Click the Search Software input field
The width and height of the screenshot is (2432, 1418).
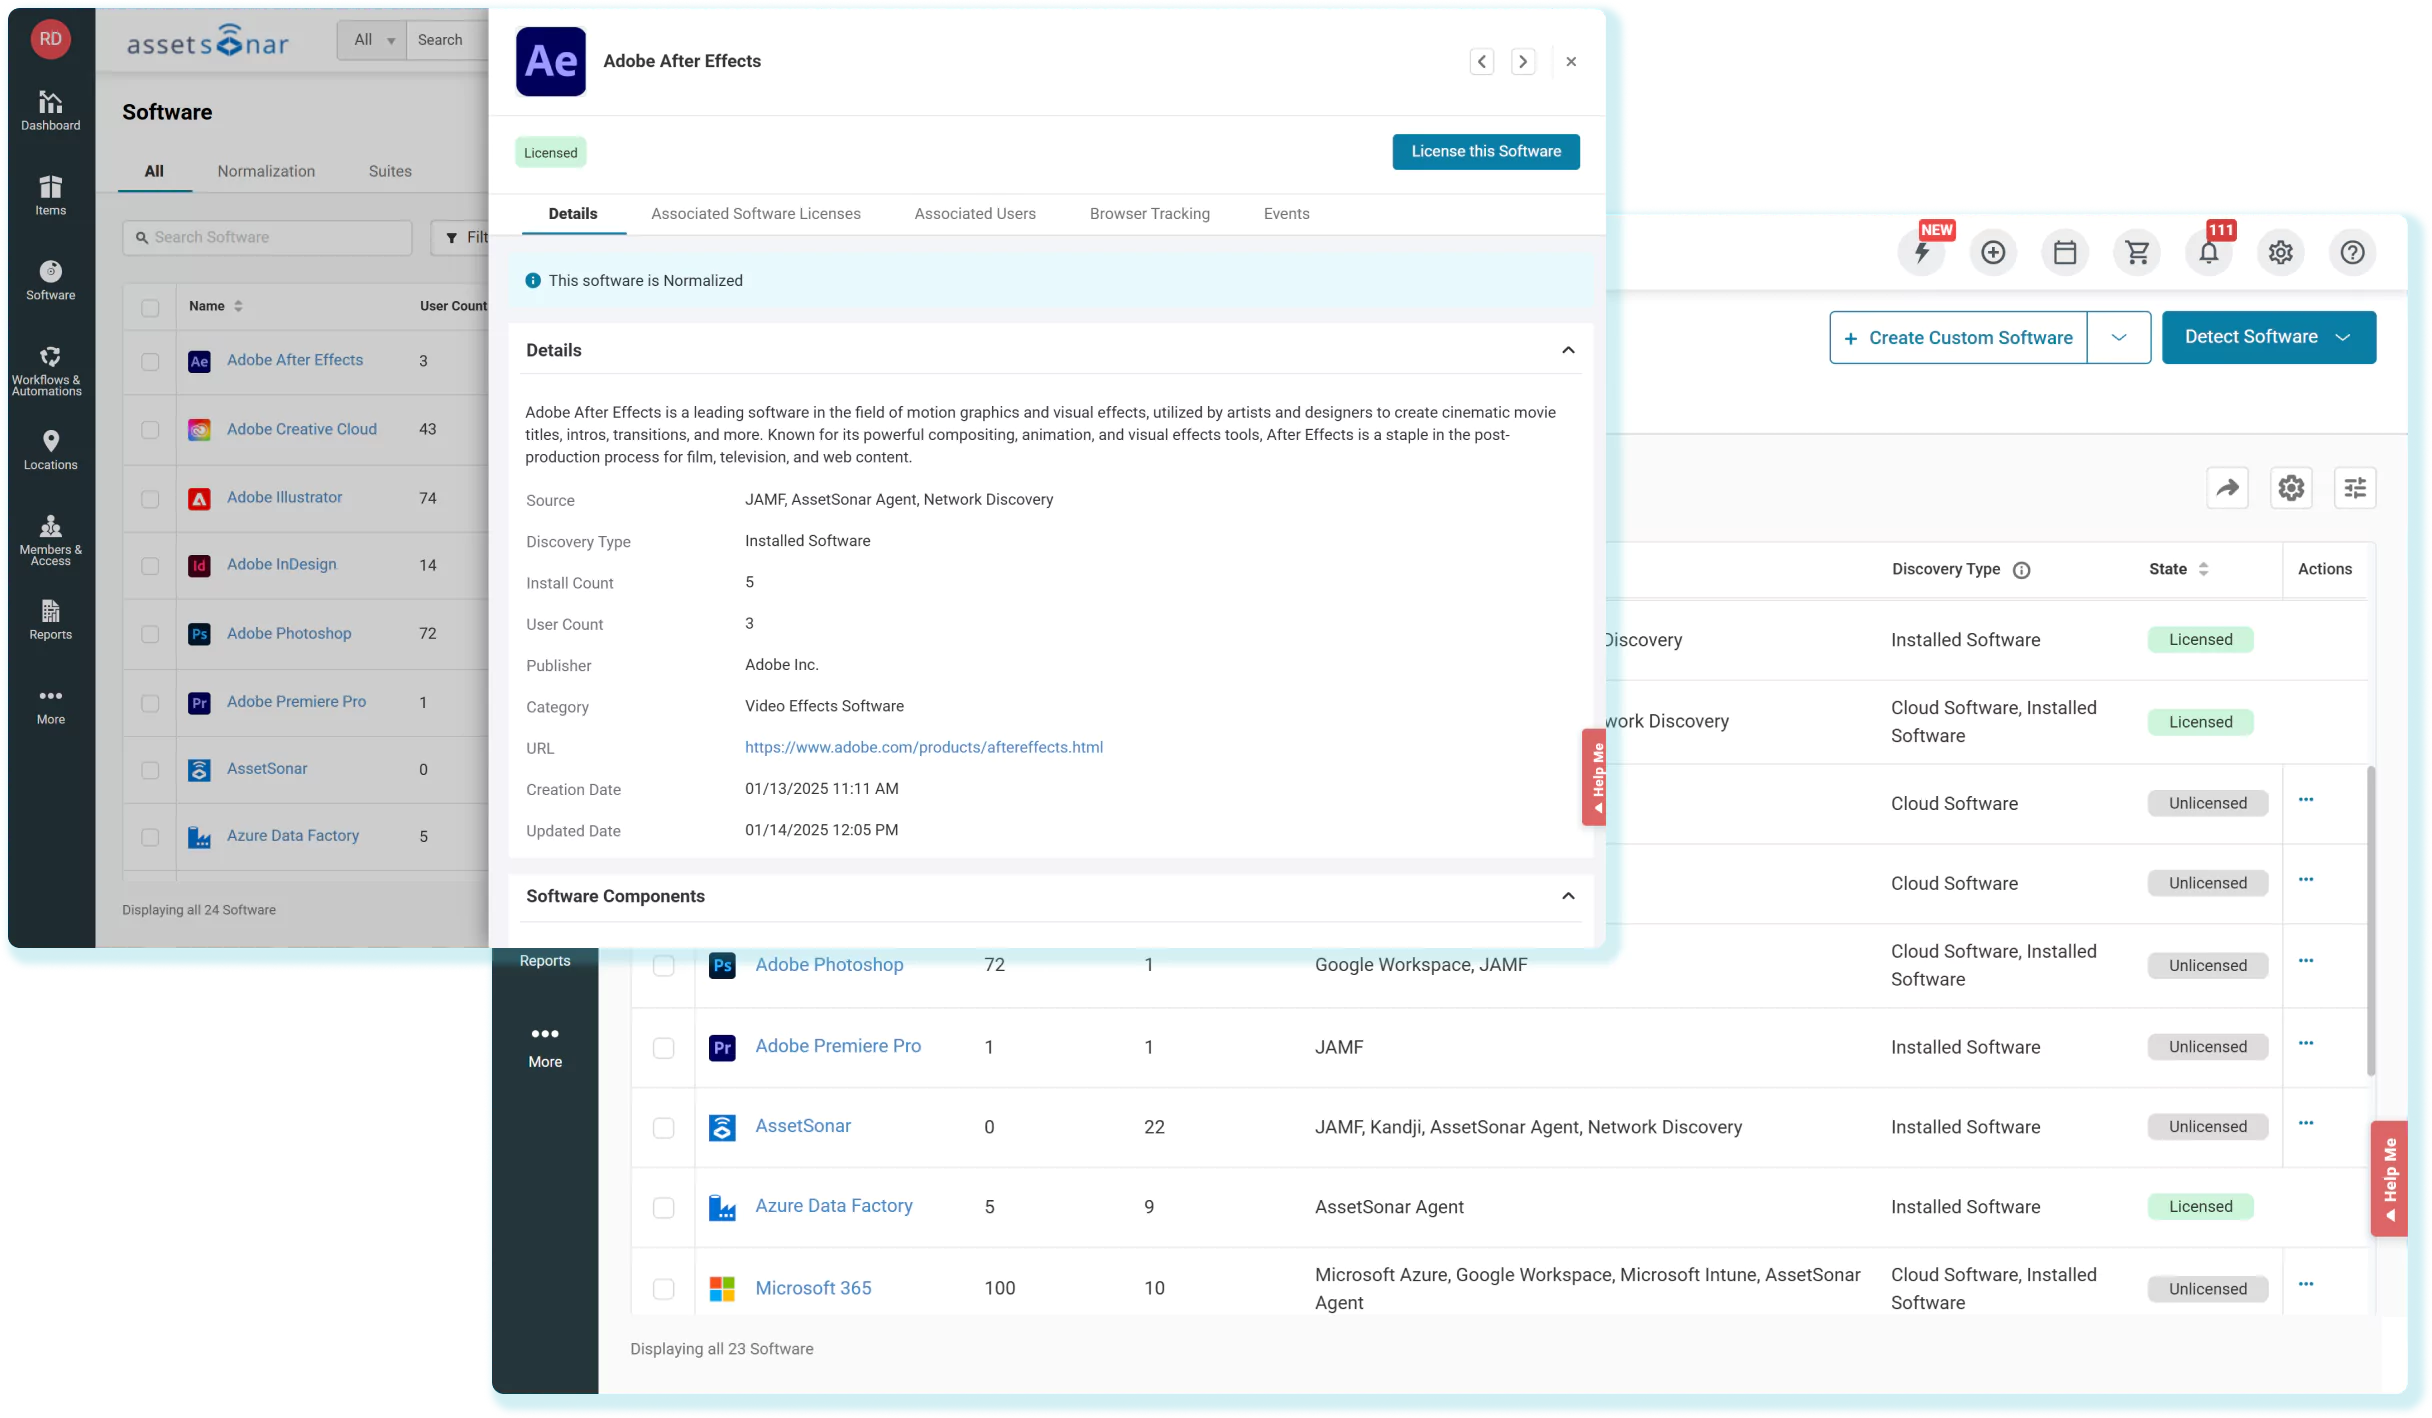(x=267, y=238)
